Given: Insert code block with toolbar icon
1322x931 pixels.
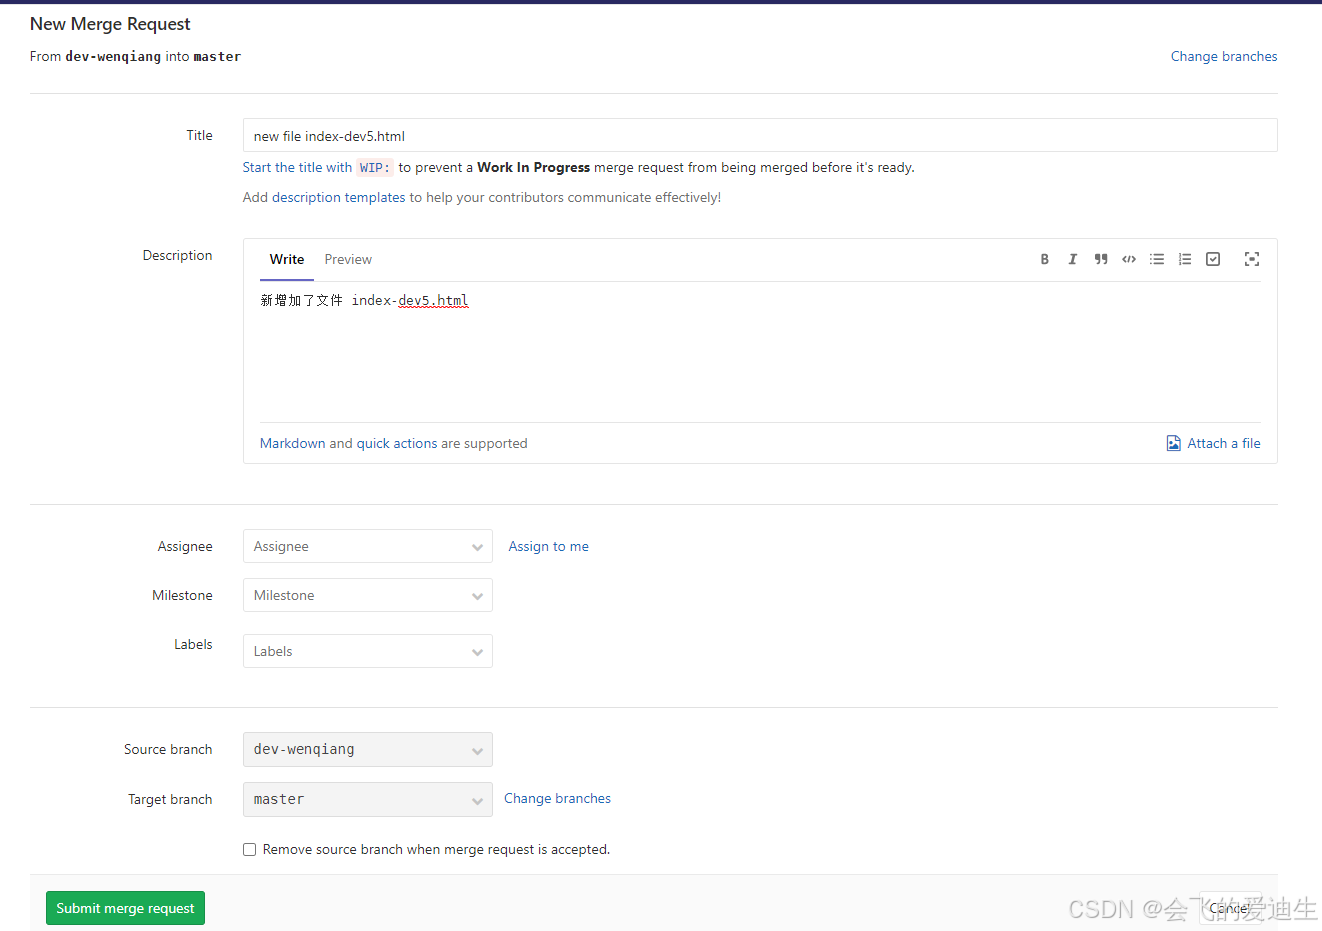Looking at the screenshot, I should coord(1129,259).
